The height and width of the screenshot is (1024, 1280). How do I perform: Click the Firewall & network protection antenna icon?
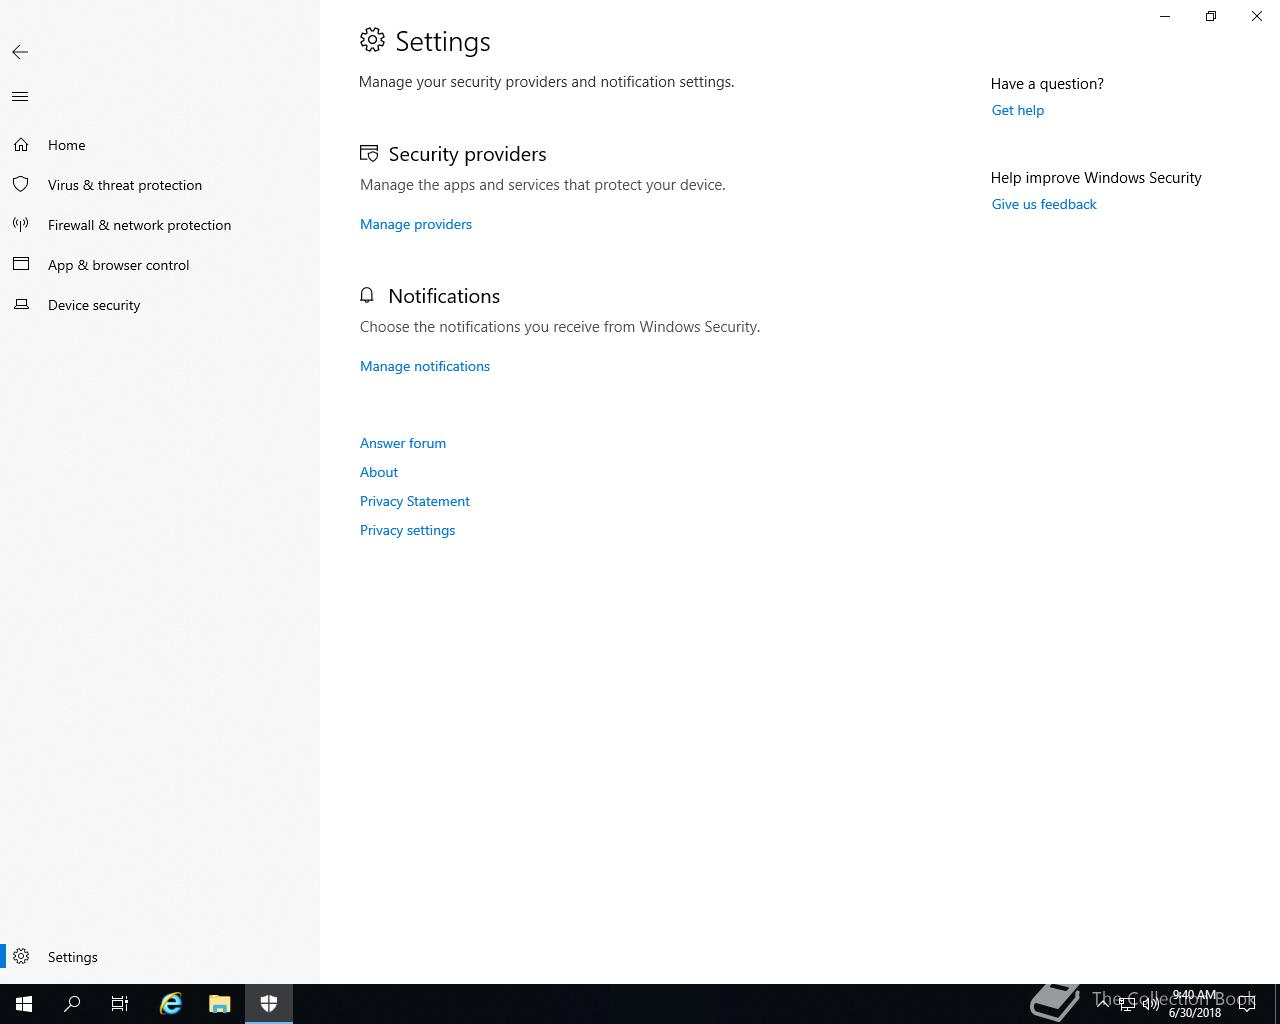(x=21, y=225)
